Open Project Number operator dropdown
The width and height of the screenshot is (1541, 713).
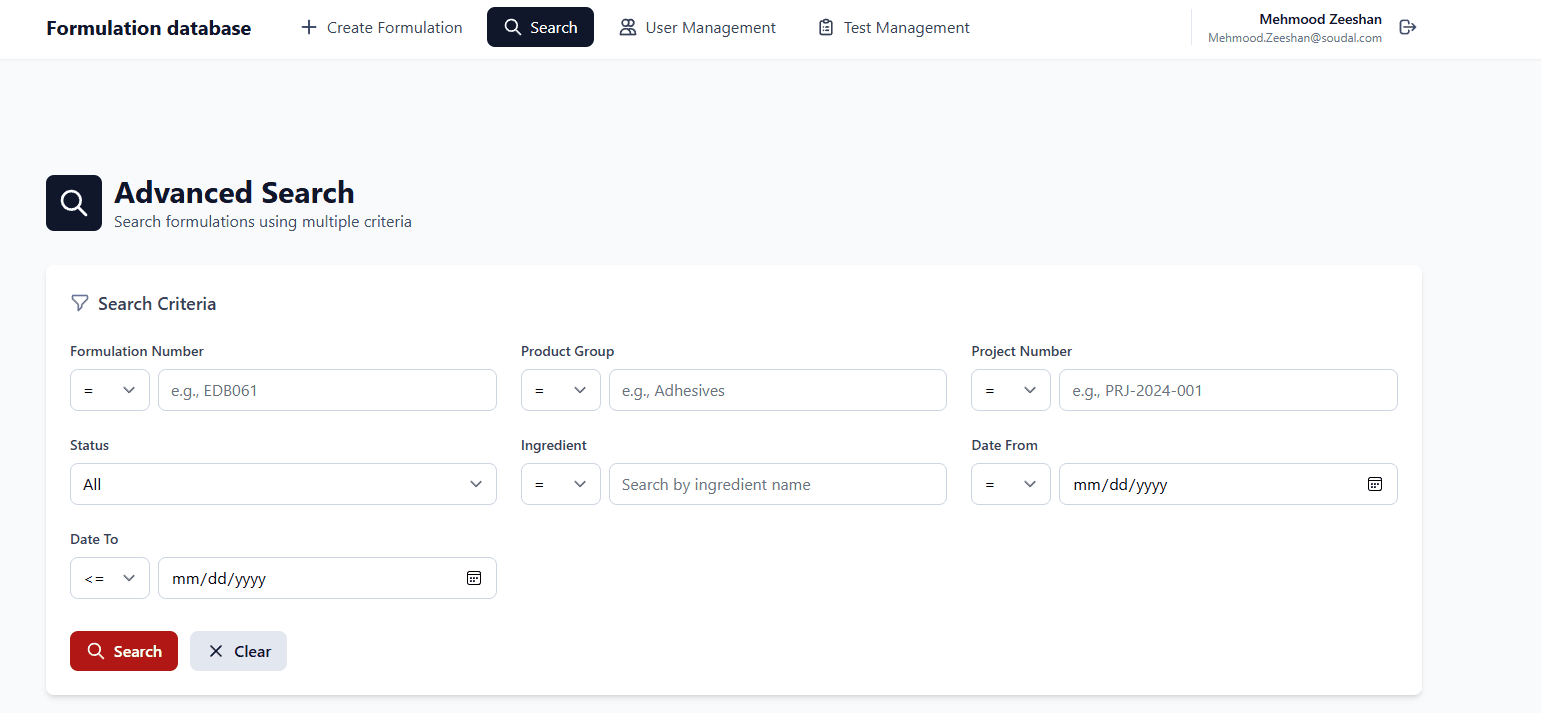pyautogui.click(x=1011, y=390)
